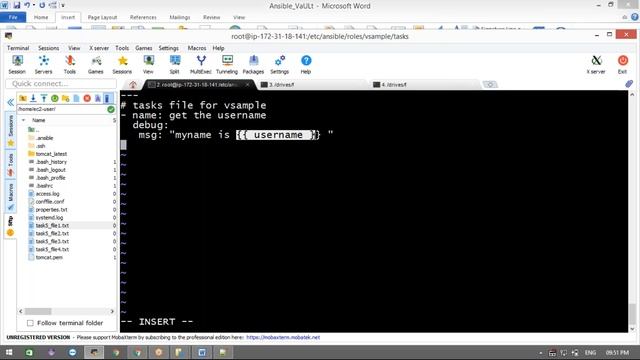The width and height of the screenshot is (640, 360).
Task: Open the Session toolbar icon
Action: point(17,64)
